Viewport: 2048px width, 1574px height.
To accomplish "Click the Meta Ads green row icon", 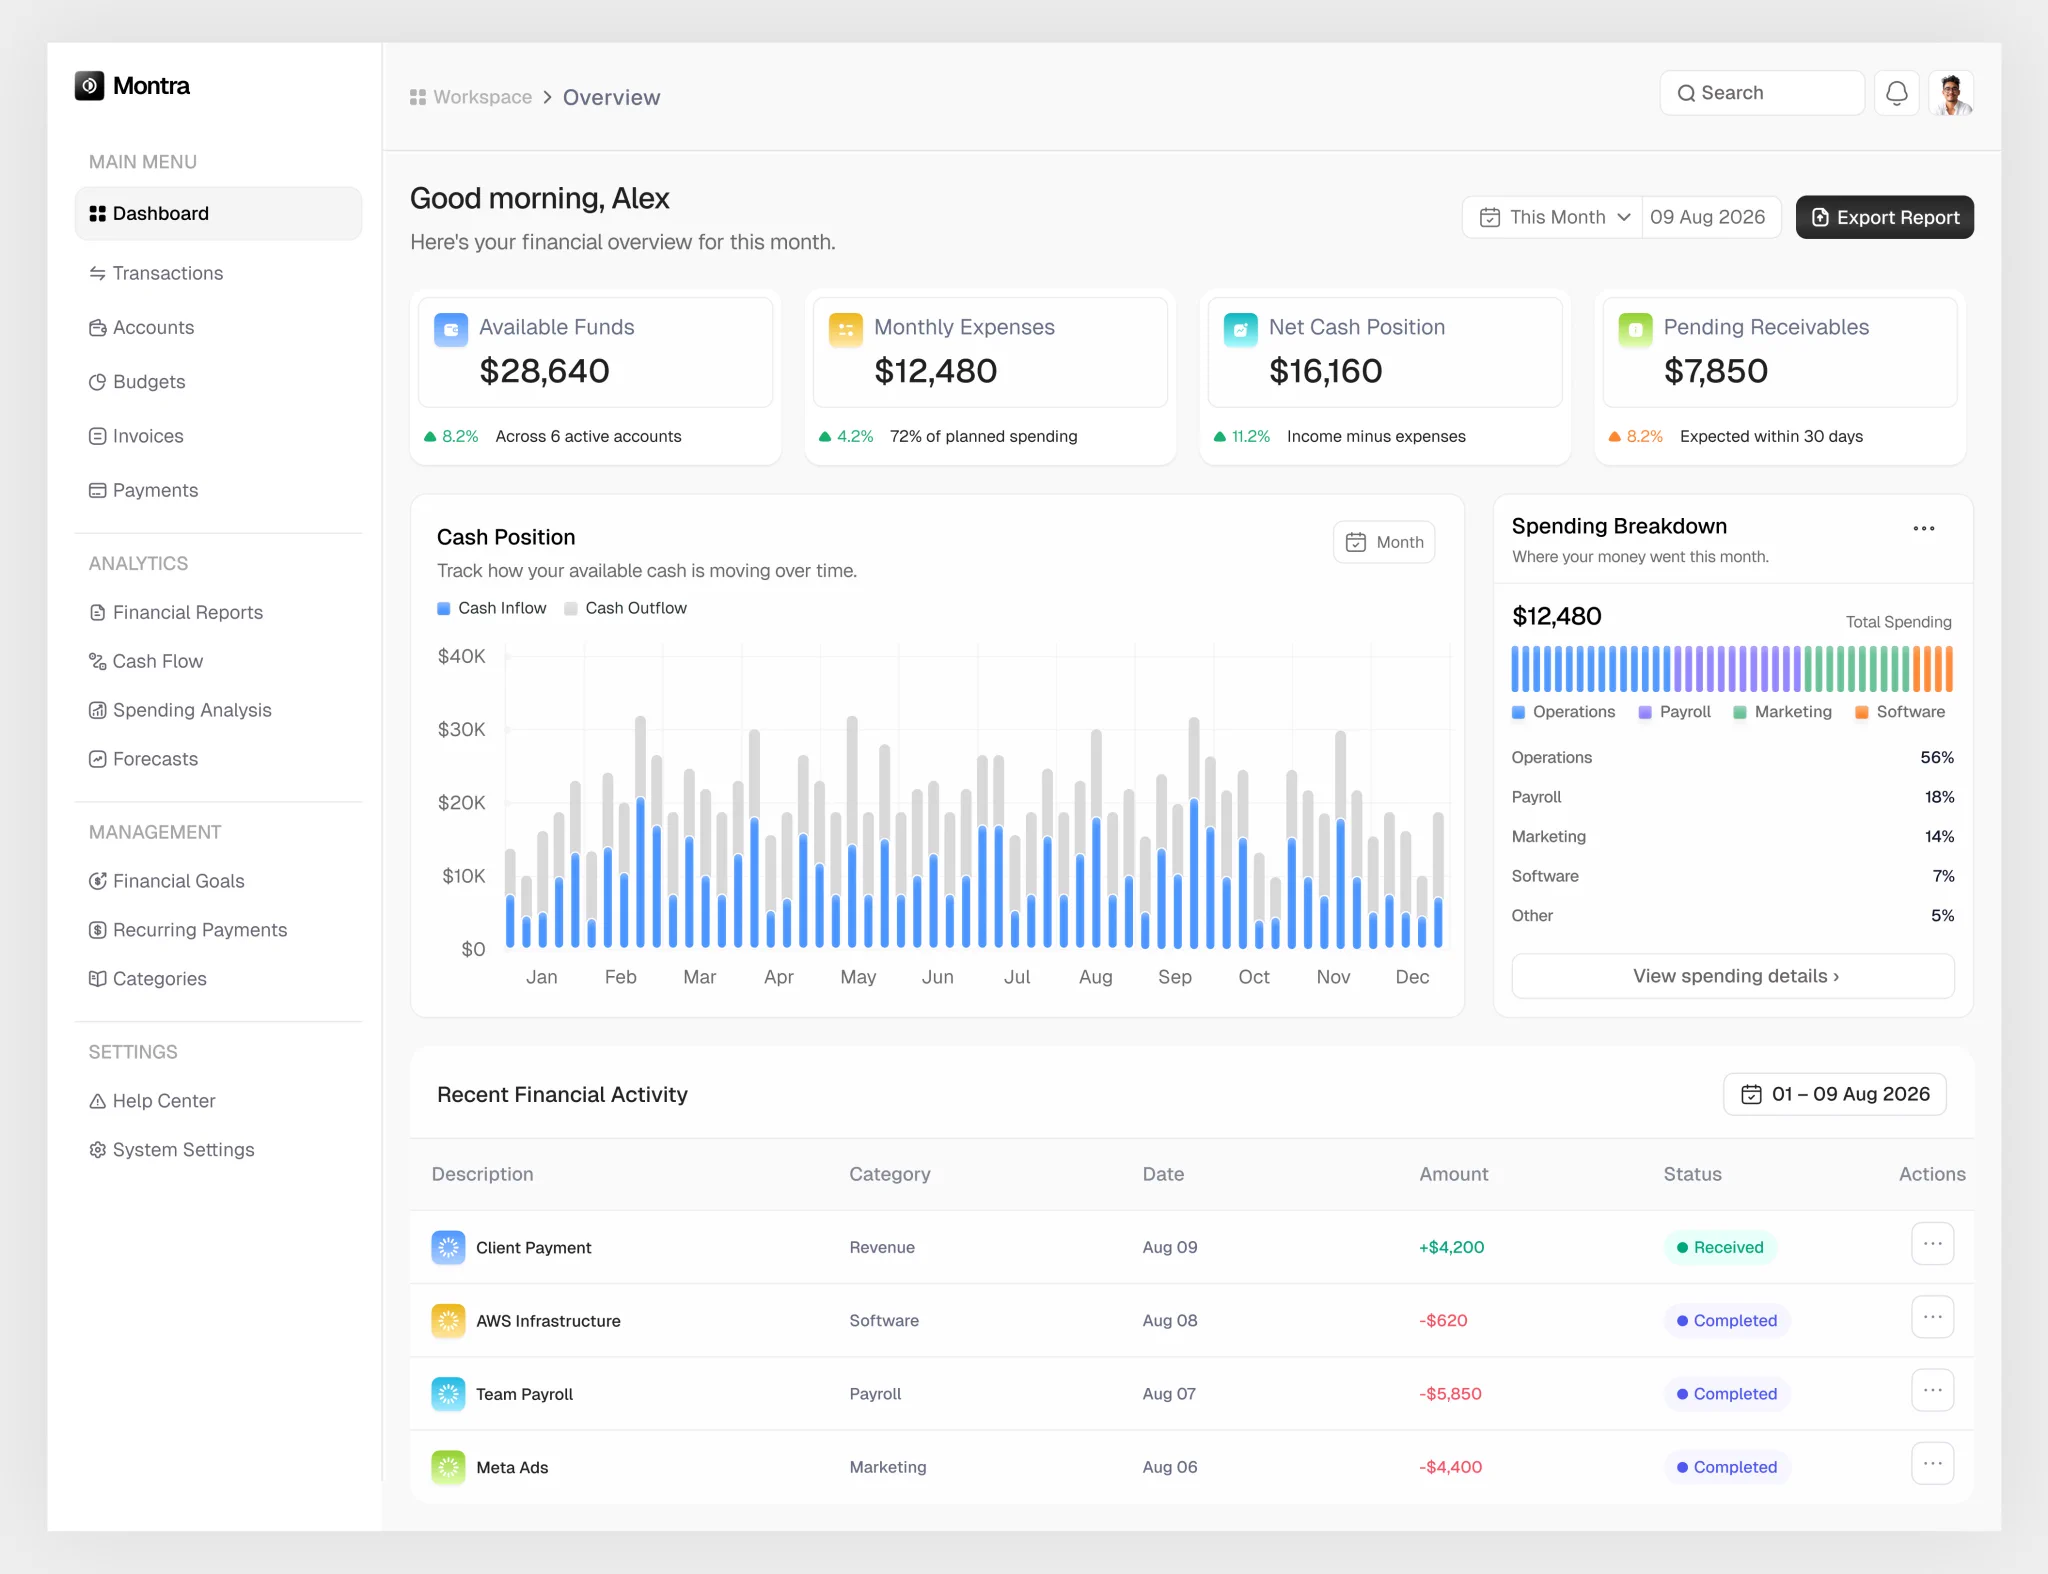I will [x=448, y=1467].
